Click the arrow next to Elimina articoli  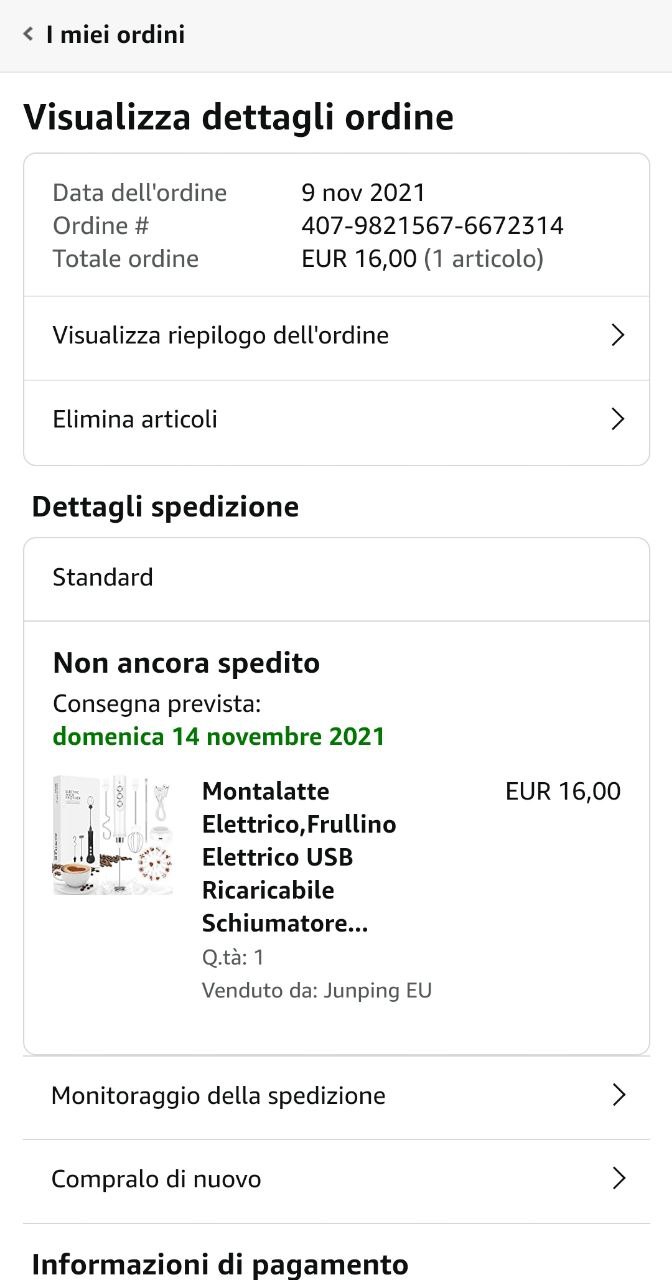coord(617,419)
